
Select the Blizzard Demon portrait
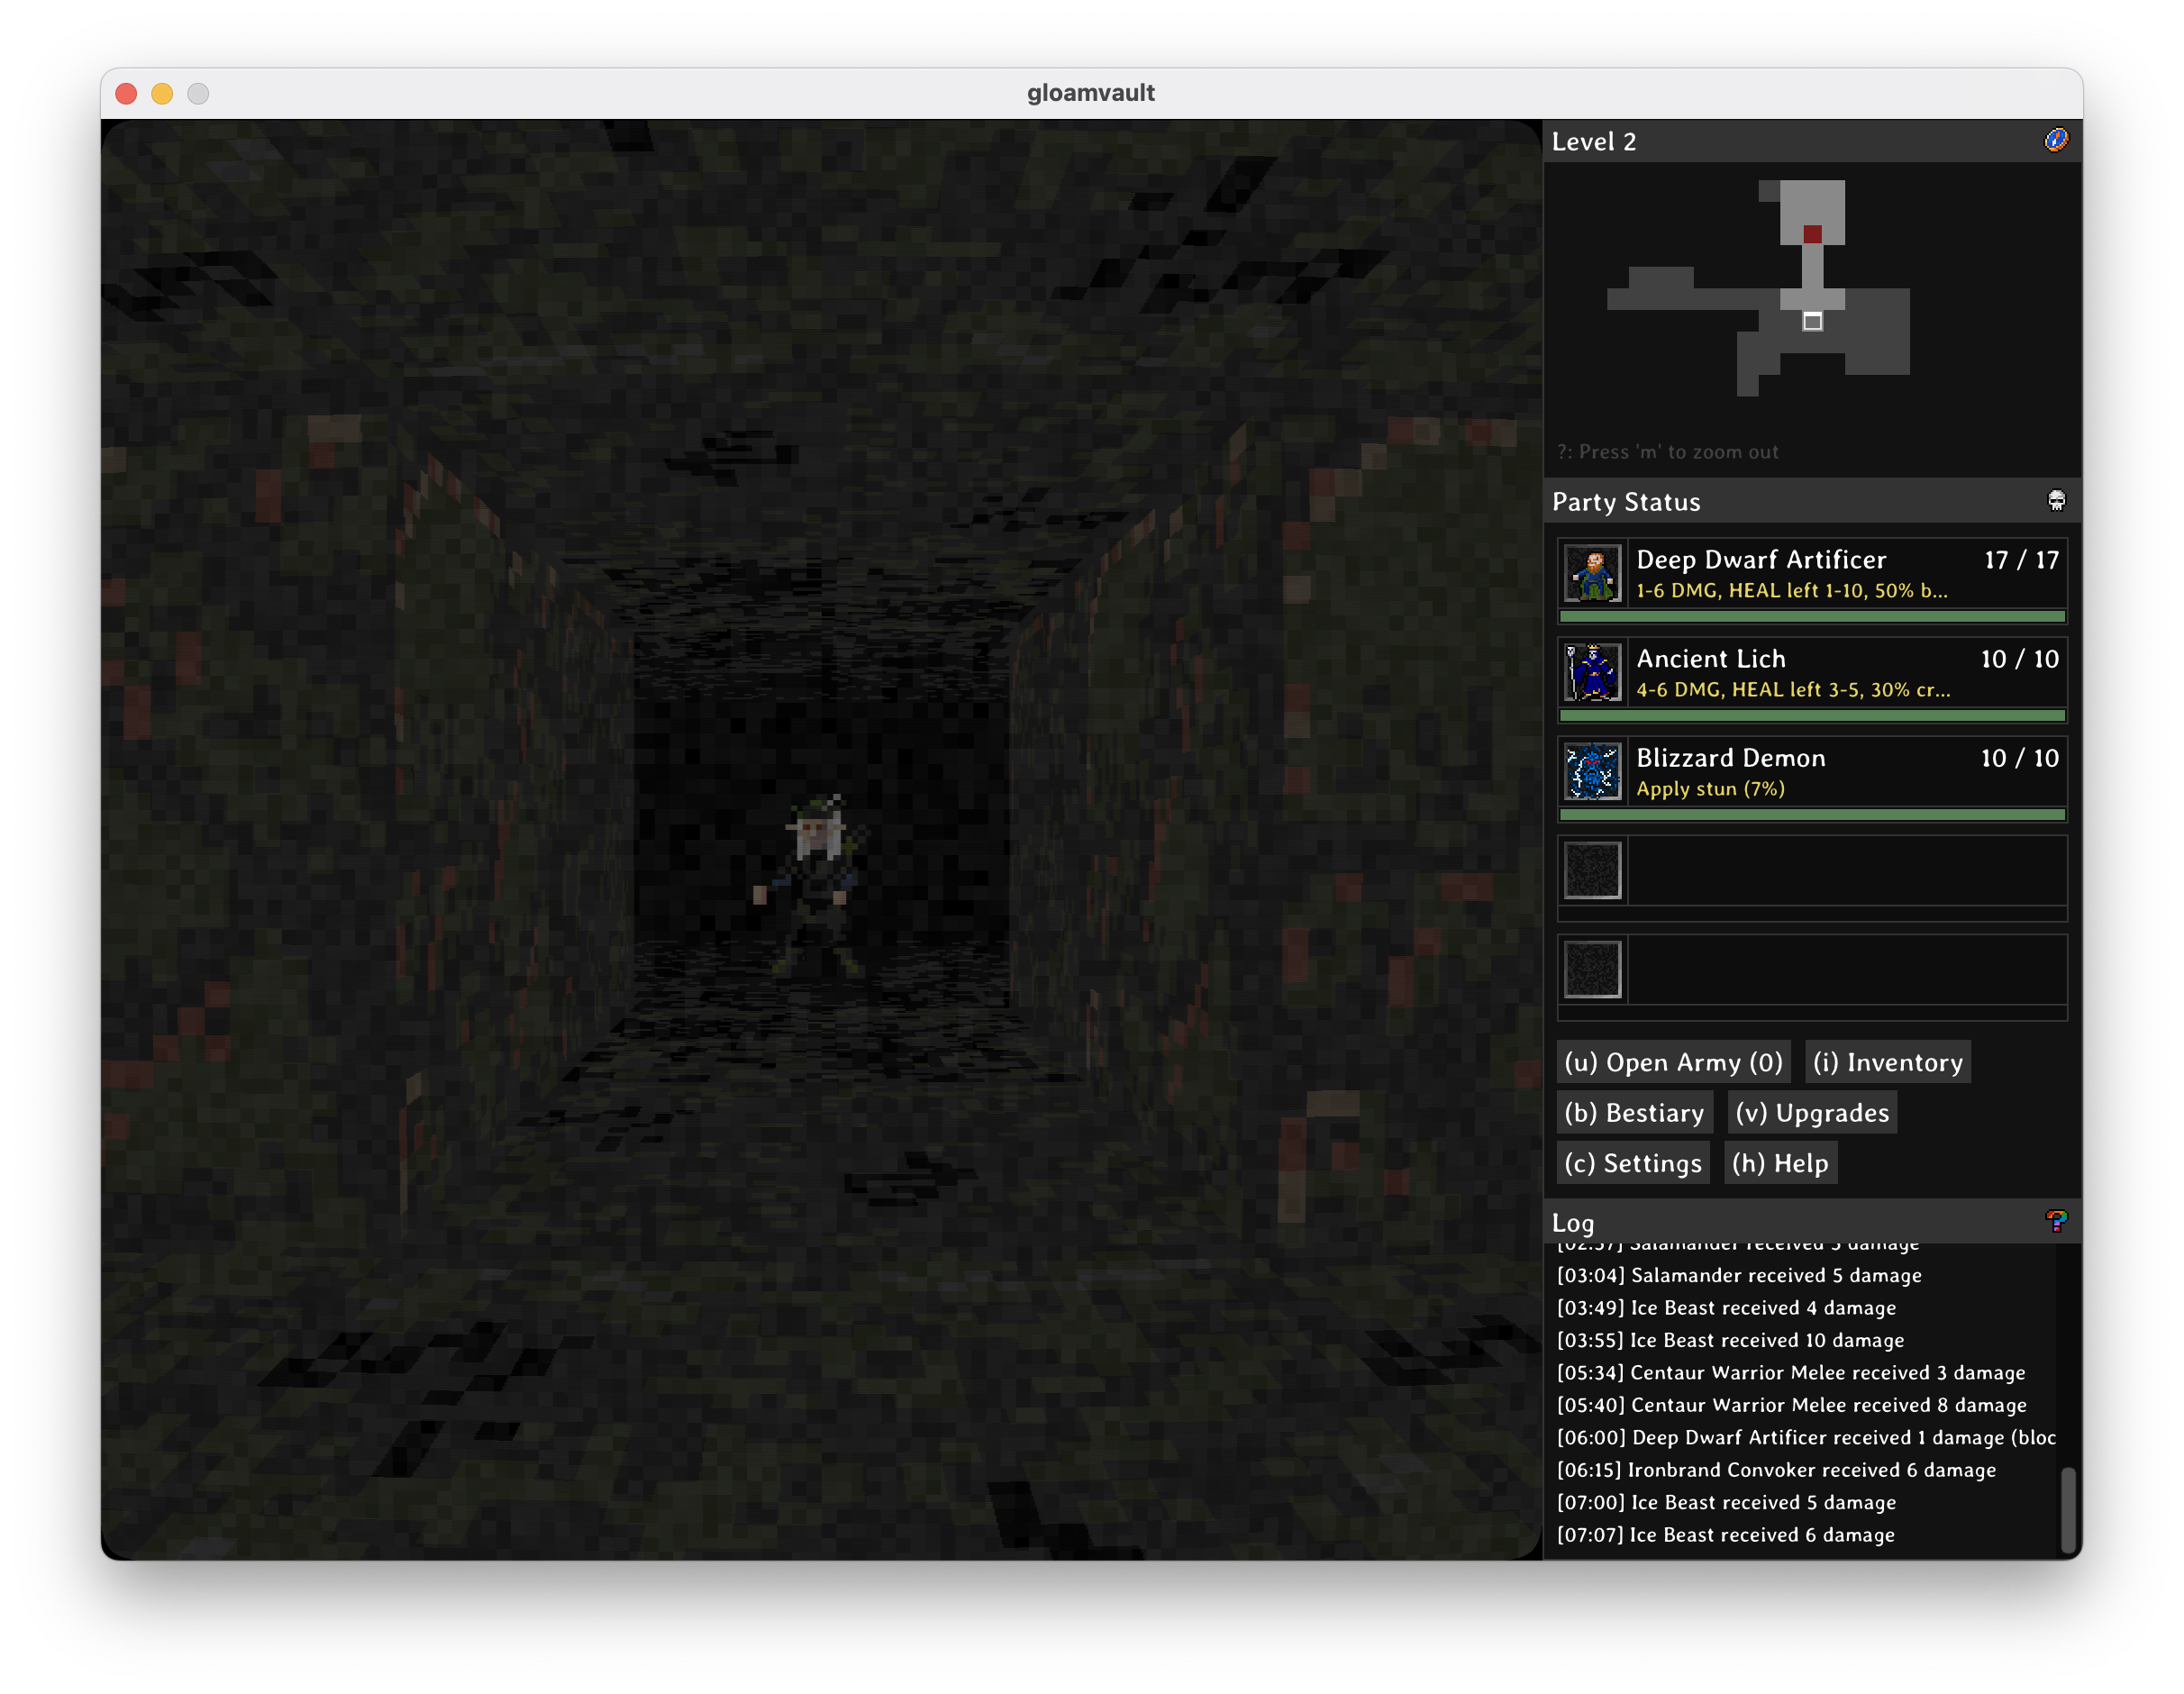[x=1592, y=771]
